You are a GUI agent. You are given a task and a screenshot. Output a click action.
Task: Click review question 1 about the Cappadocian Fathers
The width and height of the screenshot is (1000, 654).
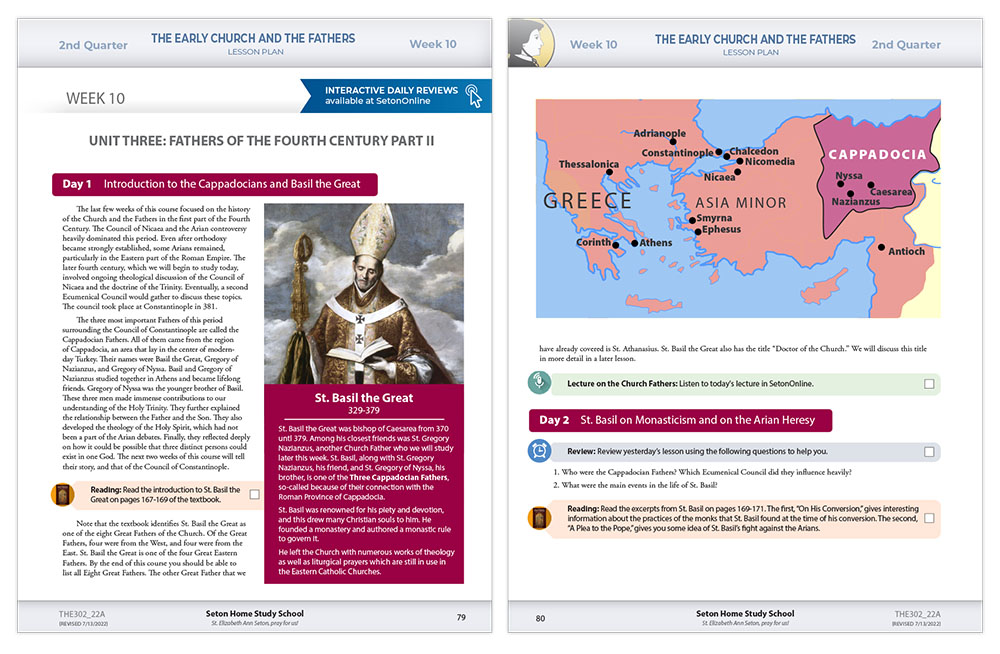702,472
